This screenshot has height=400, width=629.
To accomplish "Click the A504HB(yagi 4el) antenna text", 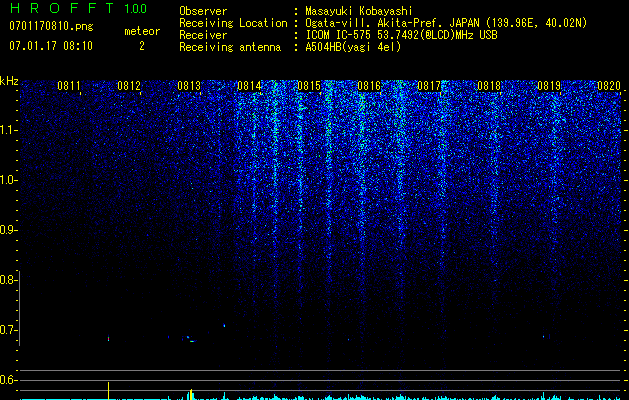I will [353, 47].
